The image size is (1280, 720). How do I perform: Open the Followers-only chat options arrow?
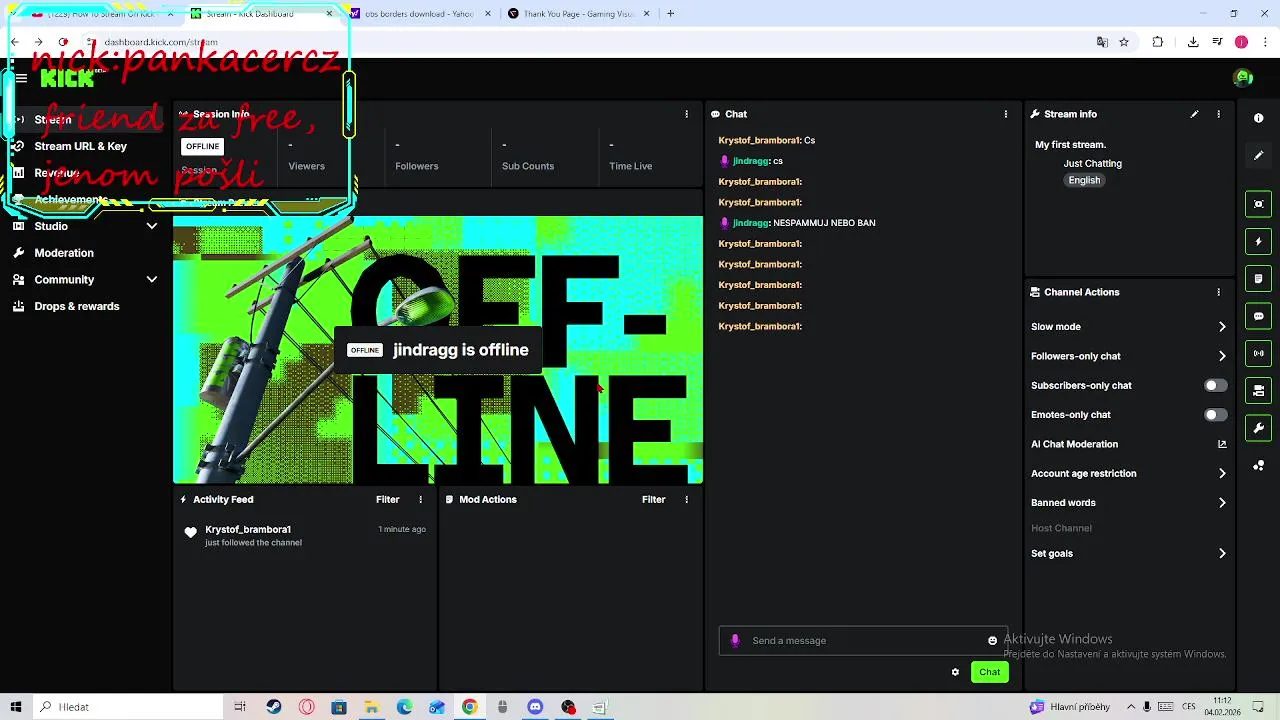click(x=1222, y=356)
